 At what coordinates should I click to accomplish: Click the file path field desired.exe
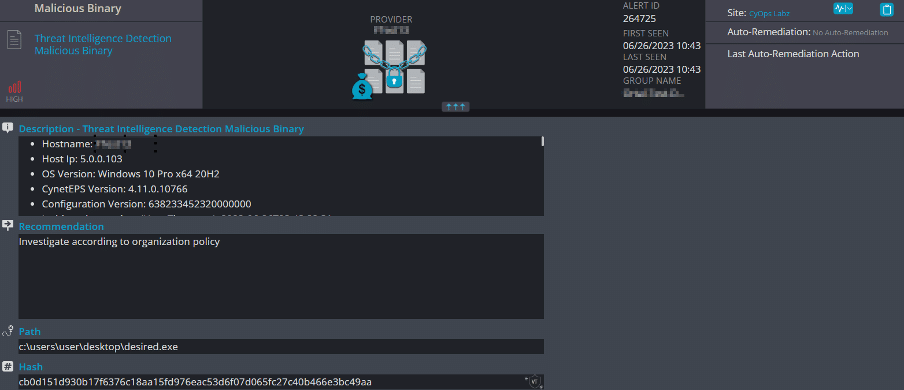(281, 347)
